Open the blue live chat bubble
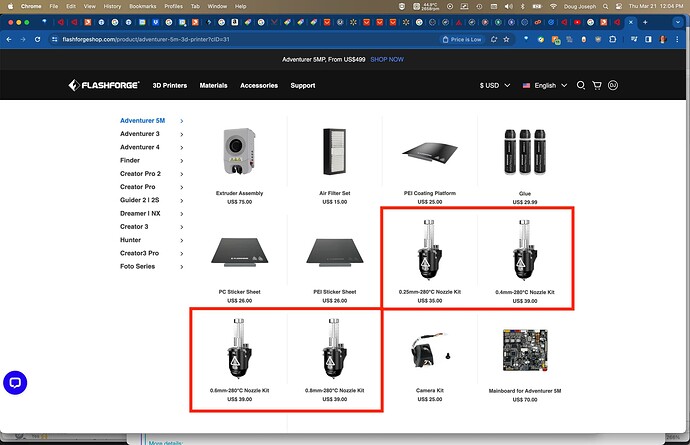This screenshot has height=445, width=690. pyautogui.click(x=14, y=382)
